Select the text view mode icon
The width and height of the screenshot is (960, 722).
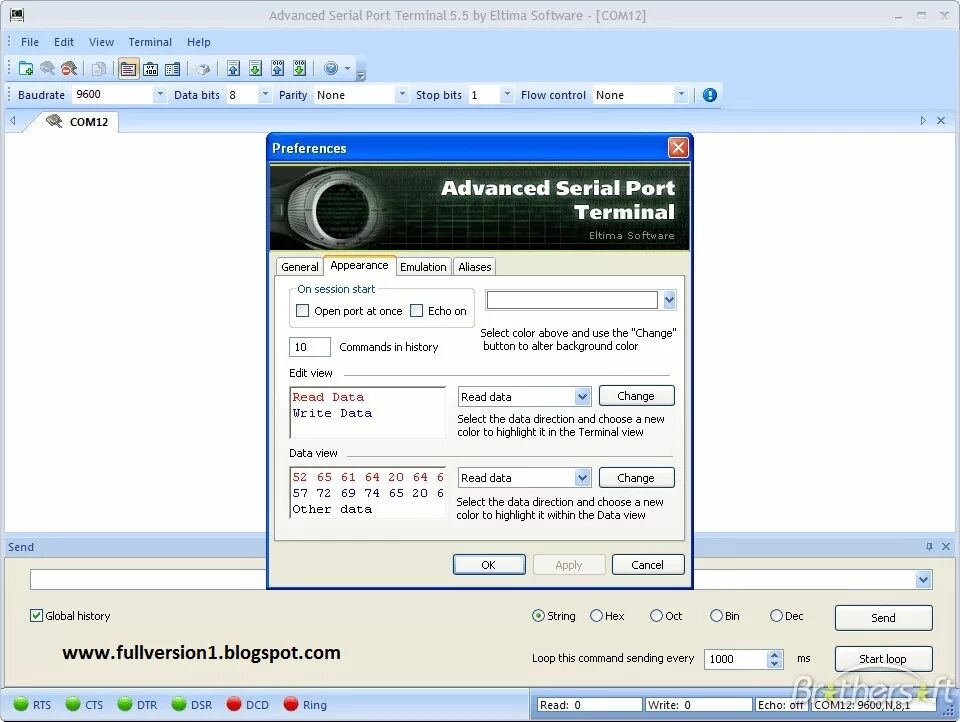click(x=128, y=69)
